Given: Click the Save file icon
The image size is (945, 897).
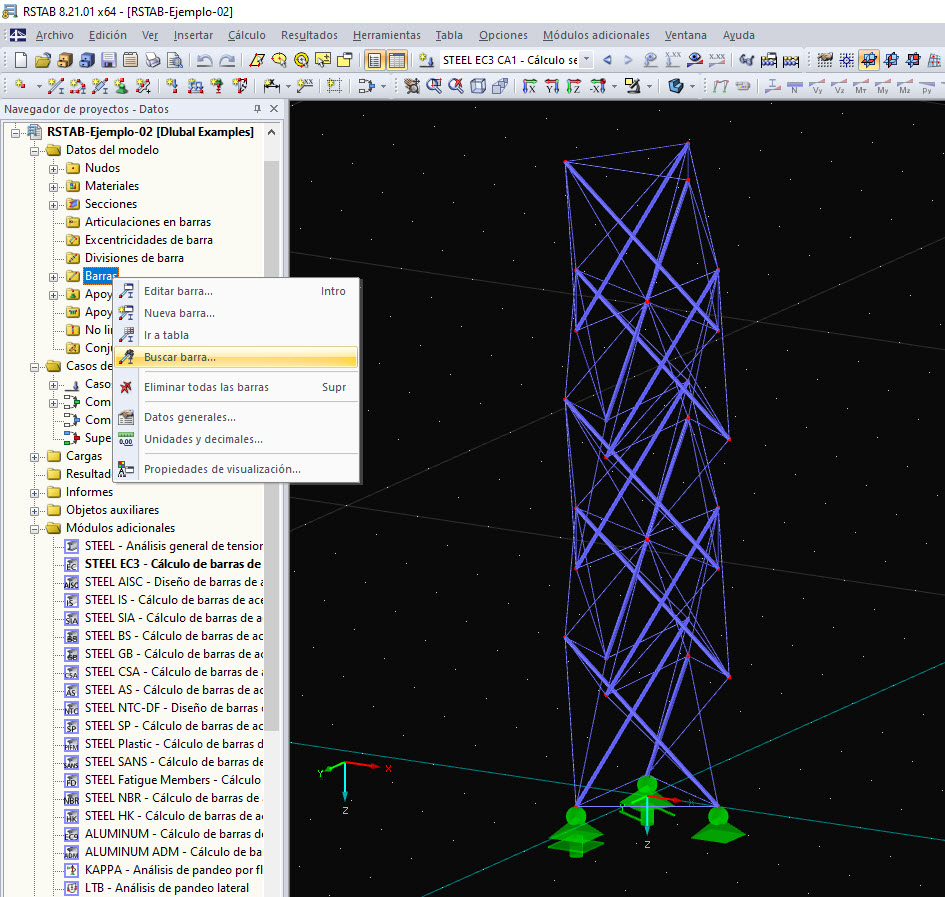Looking at the screenshot, I should [x=107, y=60].
